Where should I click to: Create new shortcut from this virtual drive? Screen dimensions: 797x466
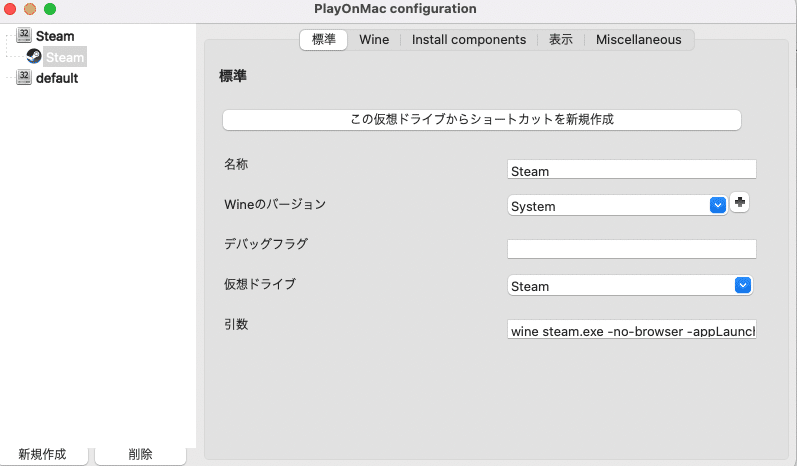click(x=481, y=119)
